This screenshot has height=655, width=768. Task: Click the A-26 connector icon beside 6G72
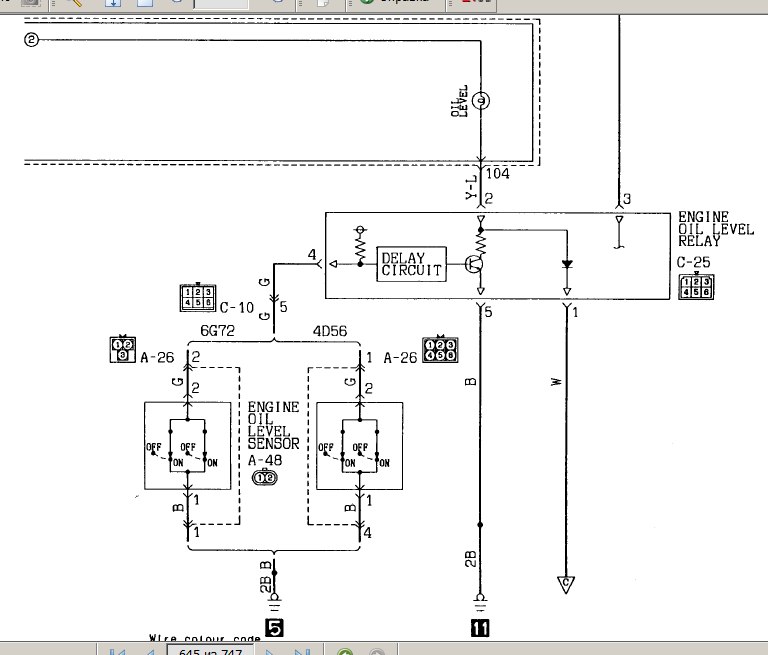122,348
